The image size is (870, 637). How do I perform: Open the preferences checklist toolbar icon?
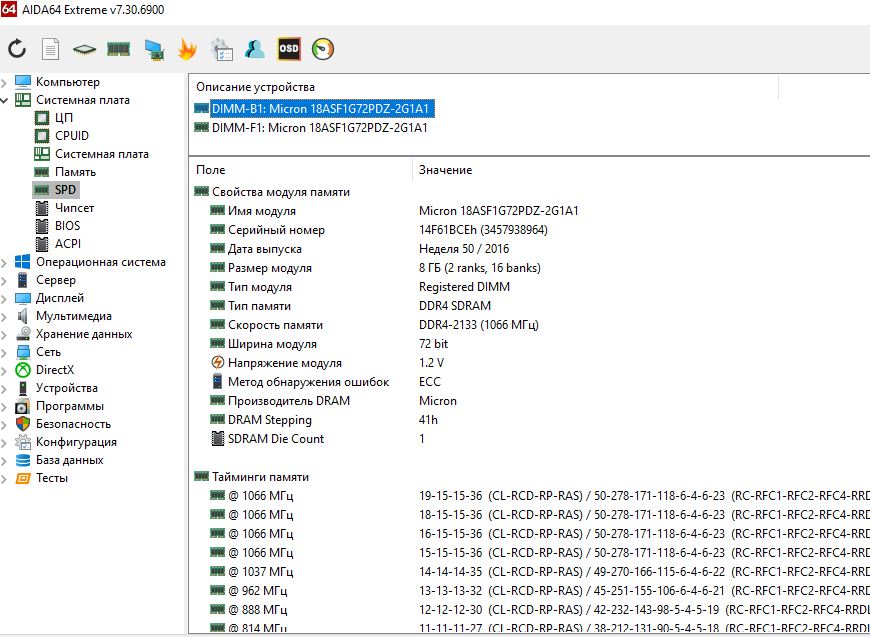tap(221, 49)
